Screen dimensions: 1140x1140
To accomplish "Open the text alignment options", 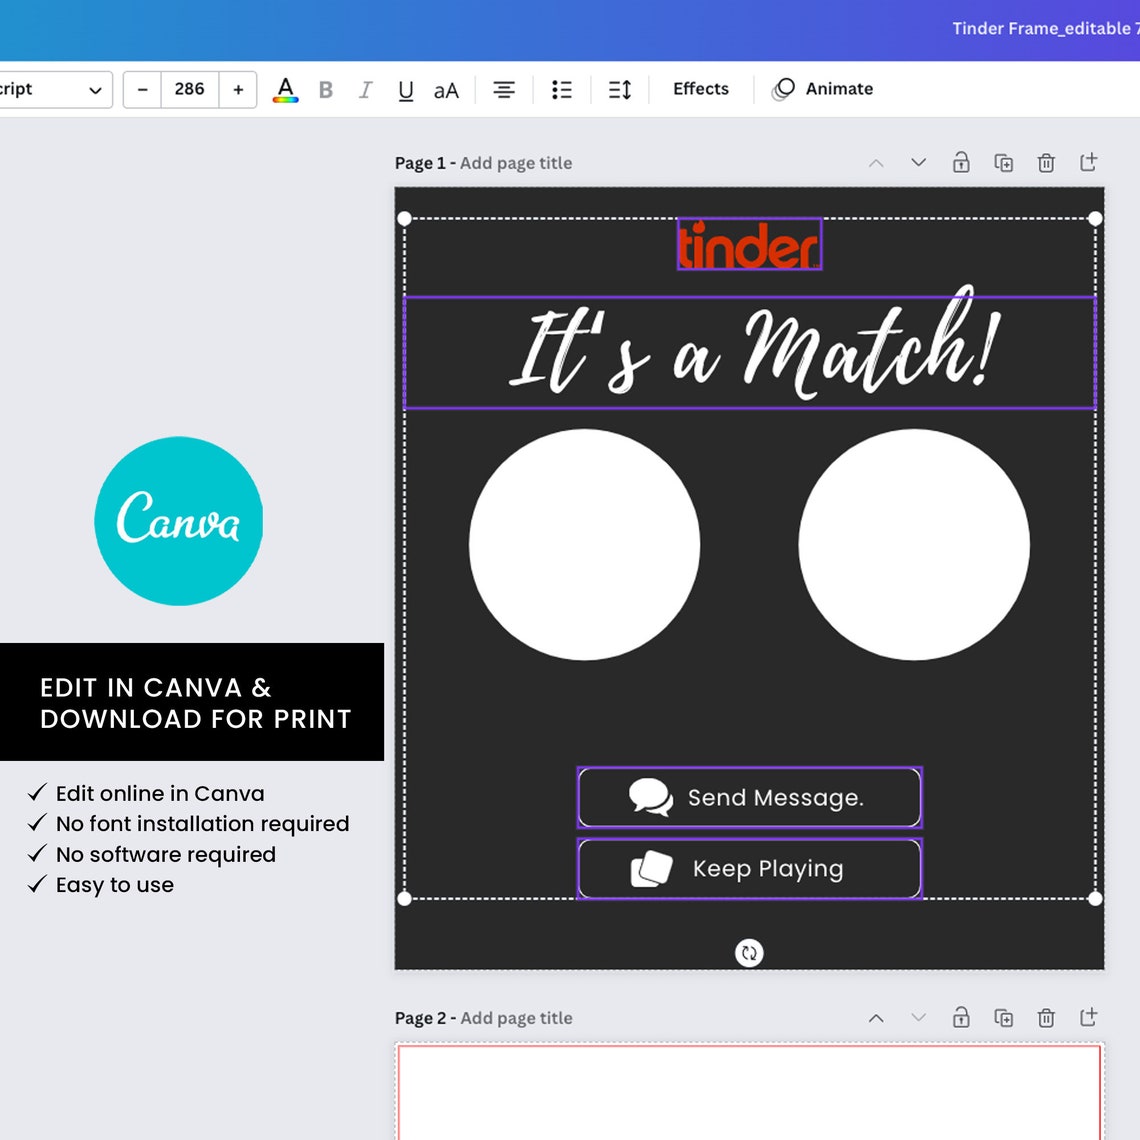I will (504, 89).
